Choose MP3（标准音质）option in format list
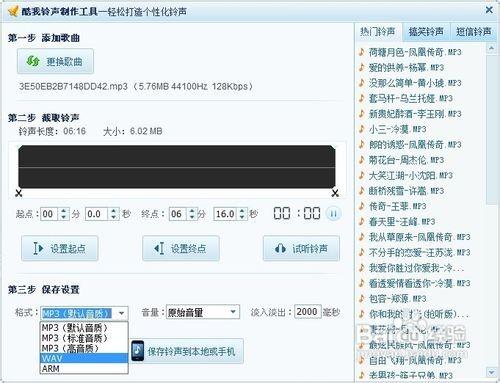Viewport: 500px width, 383px height. coord(84,338)
